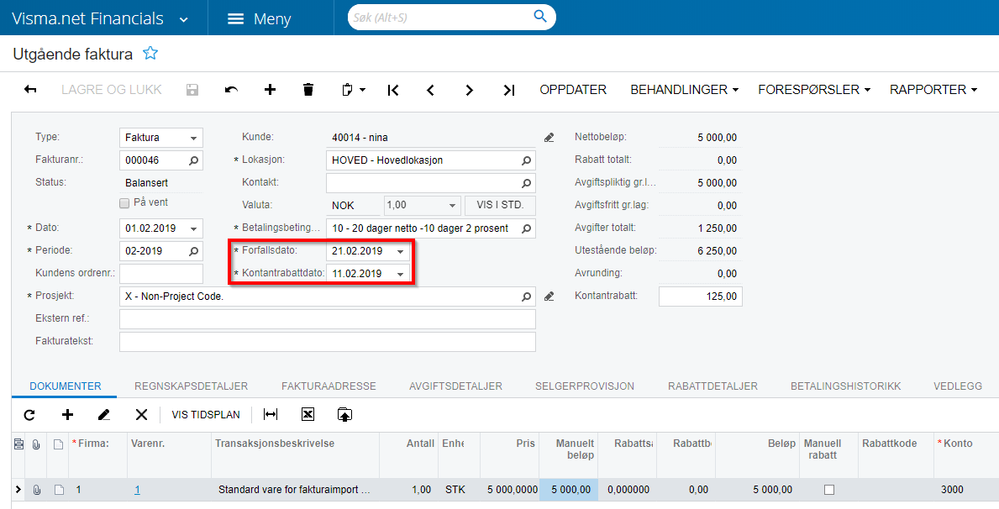The height and width of the screenshot is (509, 999).
Task: Mark page as favorite with star
Action: click(x=150, y=53)
